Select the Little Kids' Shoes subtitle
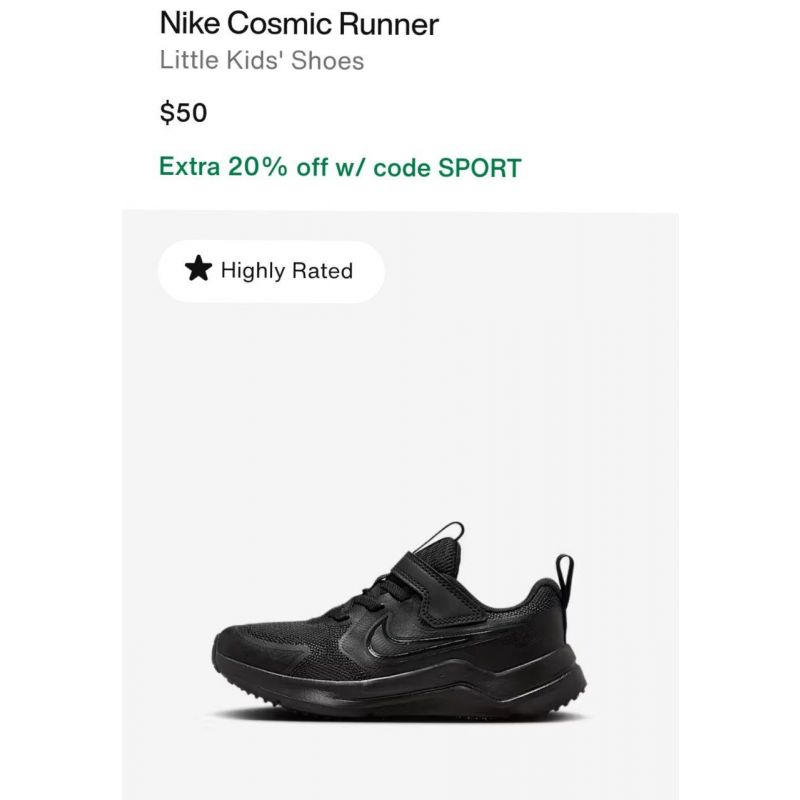The width and height of the screenshot is (800, 800). point(262,60)
